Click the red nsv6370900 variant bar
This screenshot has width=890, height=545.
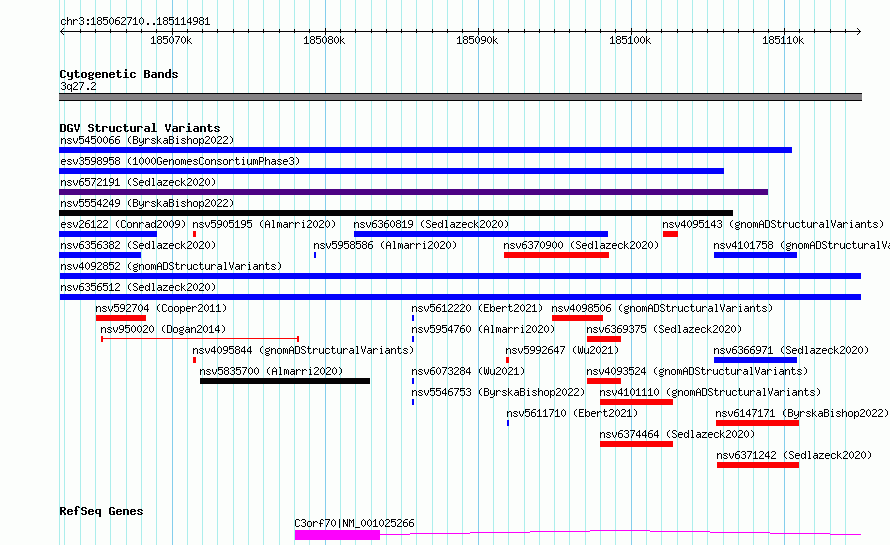pyautogui.click(x=556, y=255)
